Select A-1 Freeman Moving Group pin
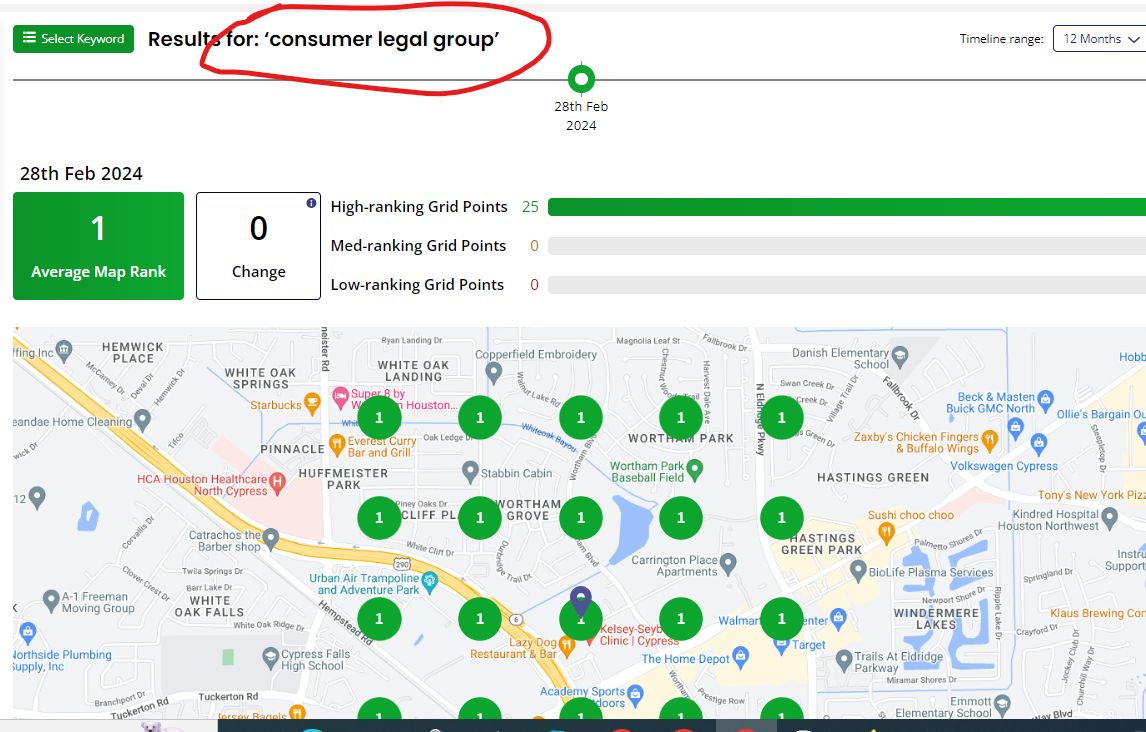The image size is (1146, 732). point(51,600)
